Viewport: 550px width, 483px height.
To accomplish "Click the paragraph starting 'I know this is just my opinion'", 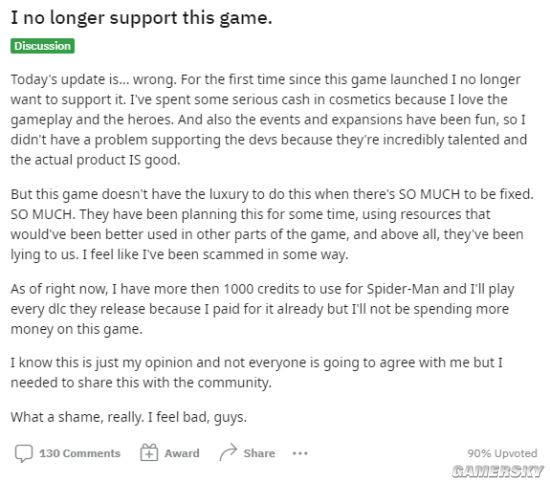I will [x=256, y=372].
